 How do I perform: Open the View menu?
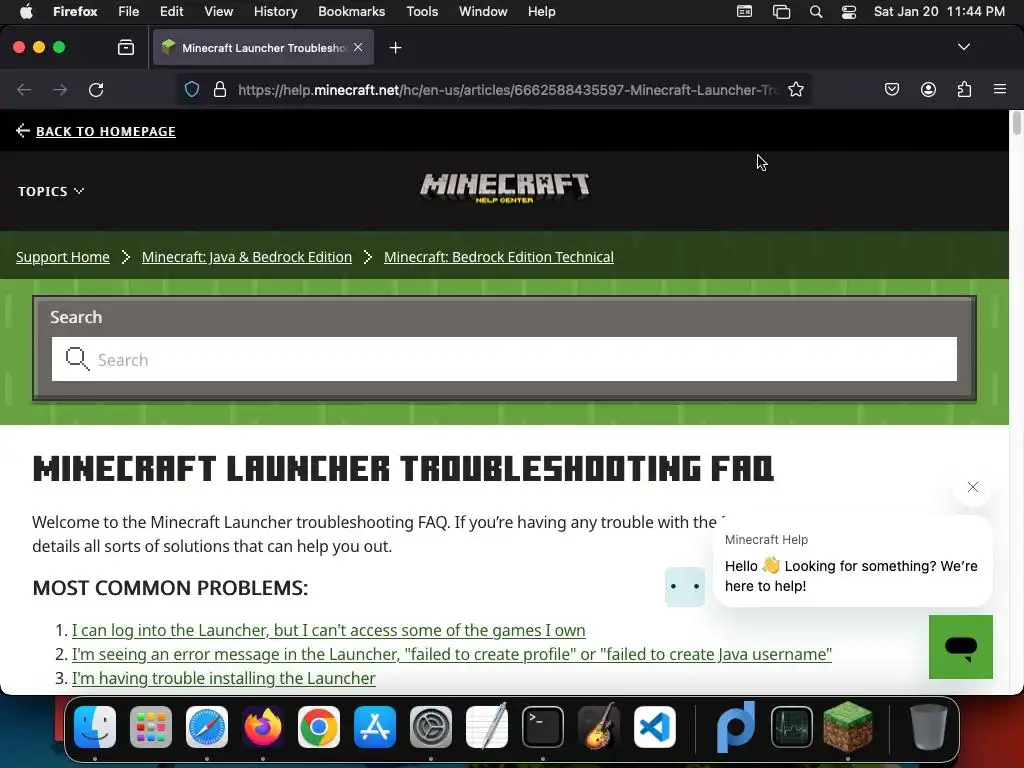pyautogui.click(x=218, y=12)
